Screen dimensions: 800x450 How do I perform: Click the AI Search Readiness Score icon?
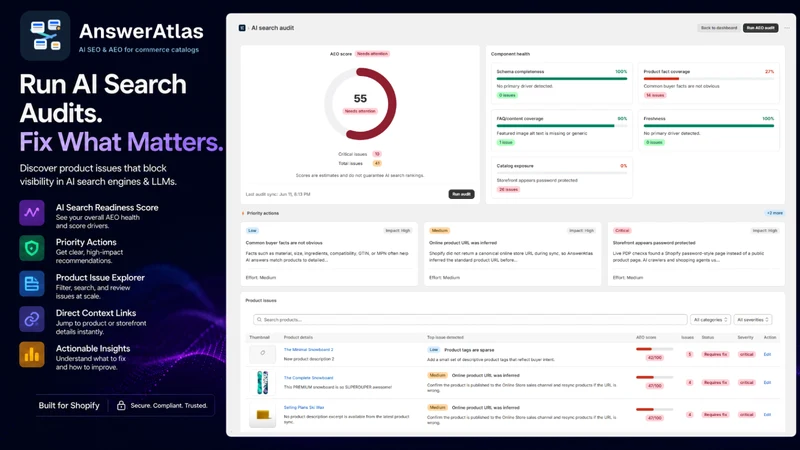[32, 213]
